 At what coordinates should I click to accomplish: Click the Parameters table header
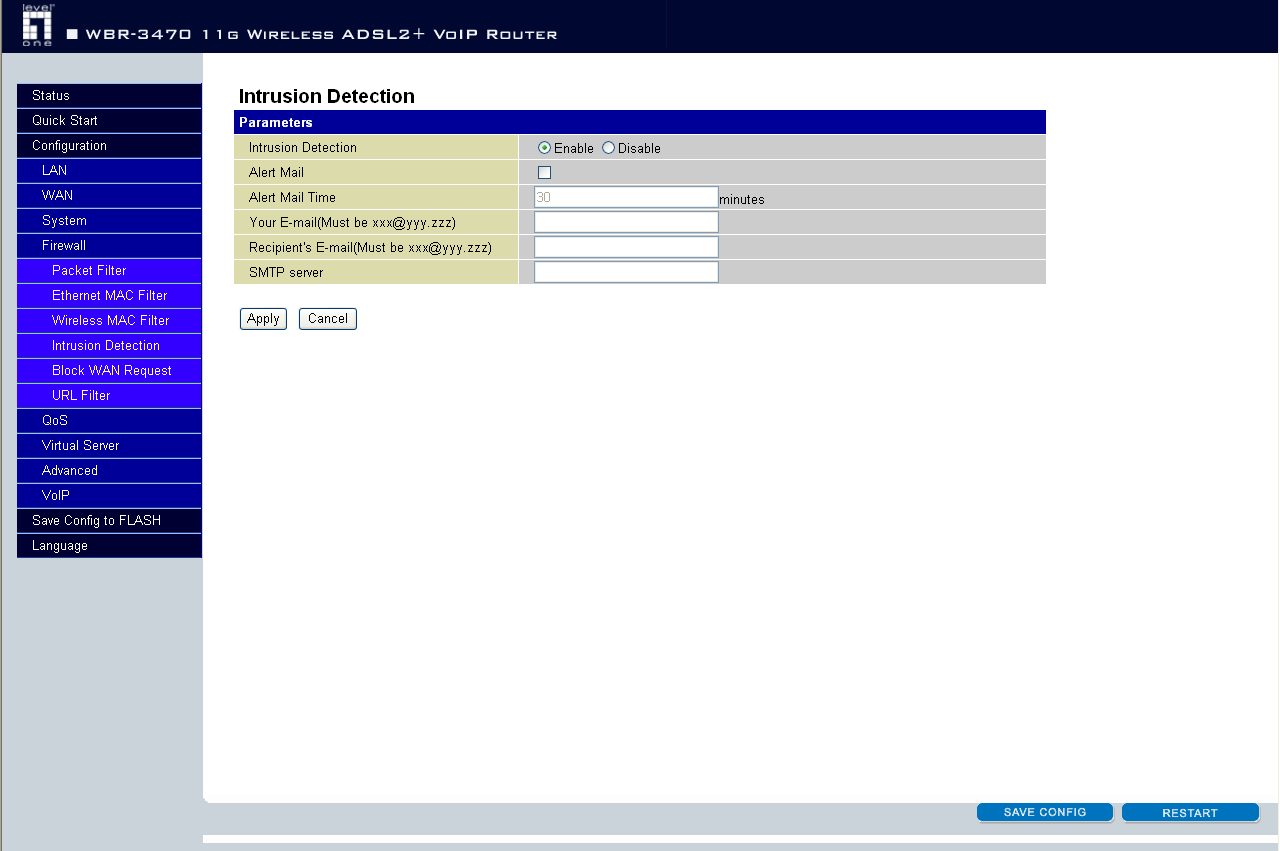640,122
